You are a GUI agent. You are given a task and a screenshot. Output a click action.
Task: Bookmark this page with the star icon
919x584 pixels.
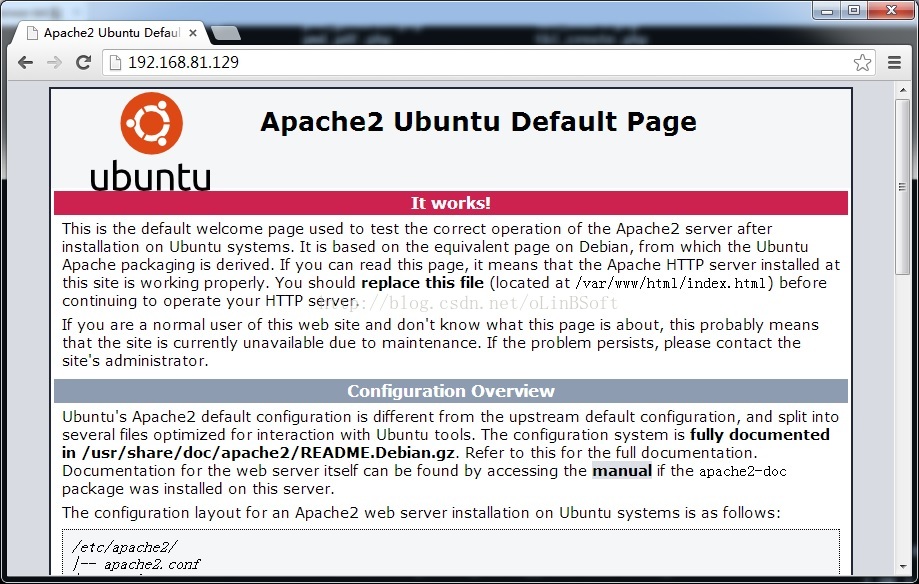[x=862, y=62]
